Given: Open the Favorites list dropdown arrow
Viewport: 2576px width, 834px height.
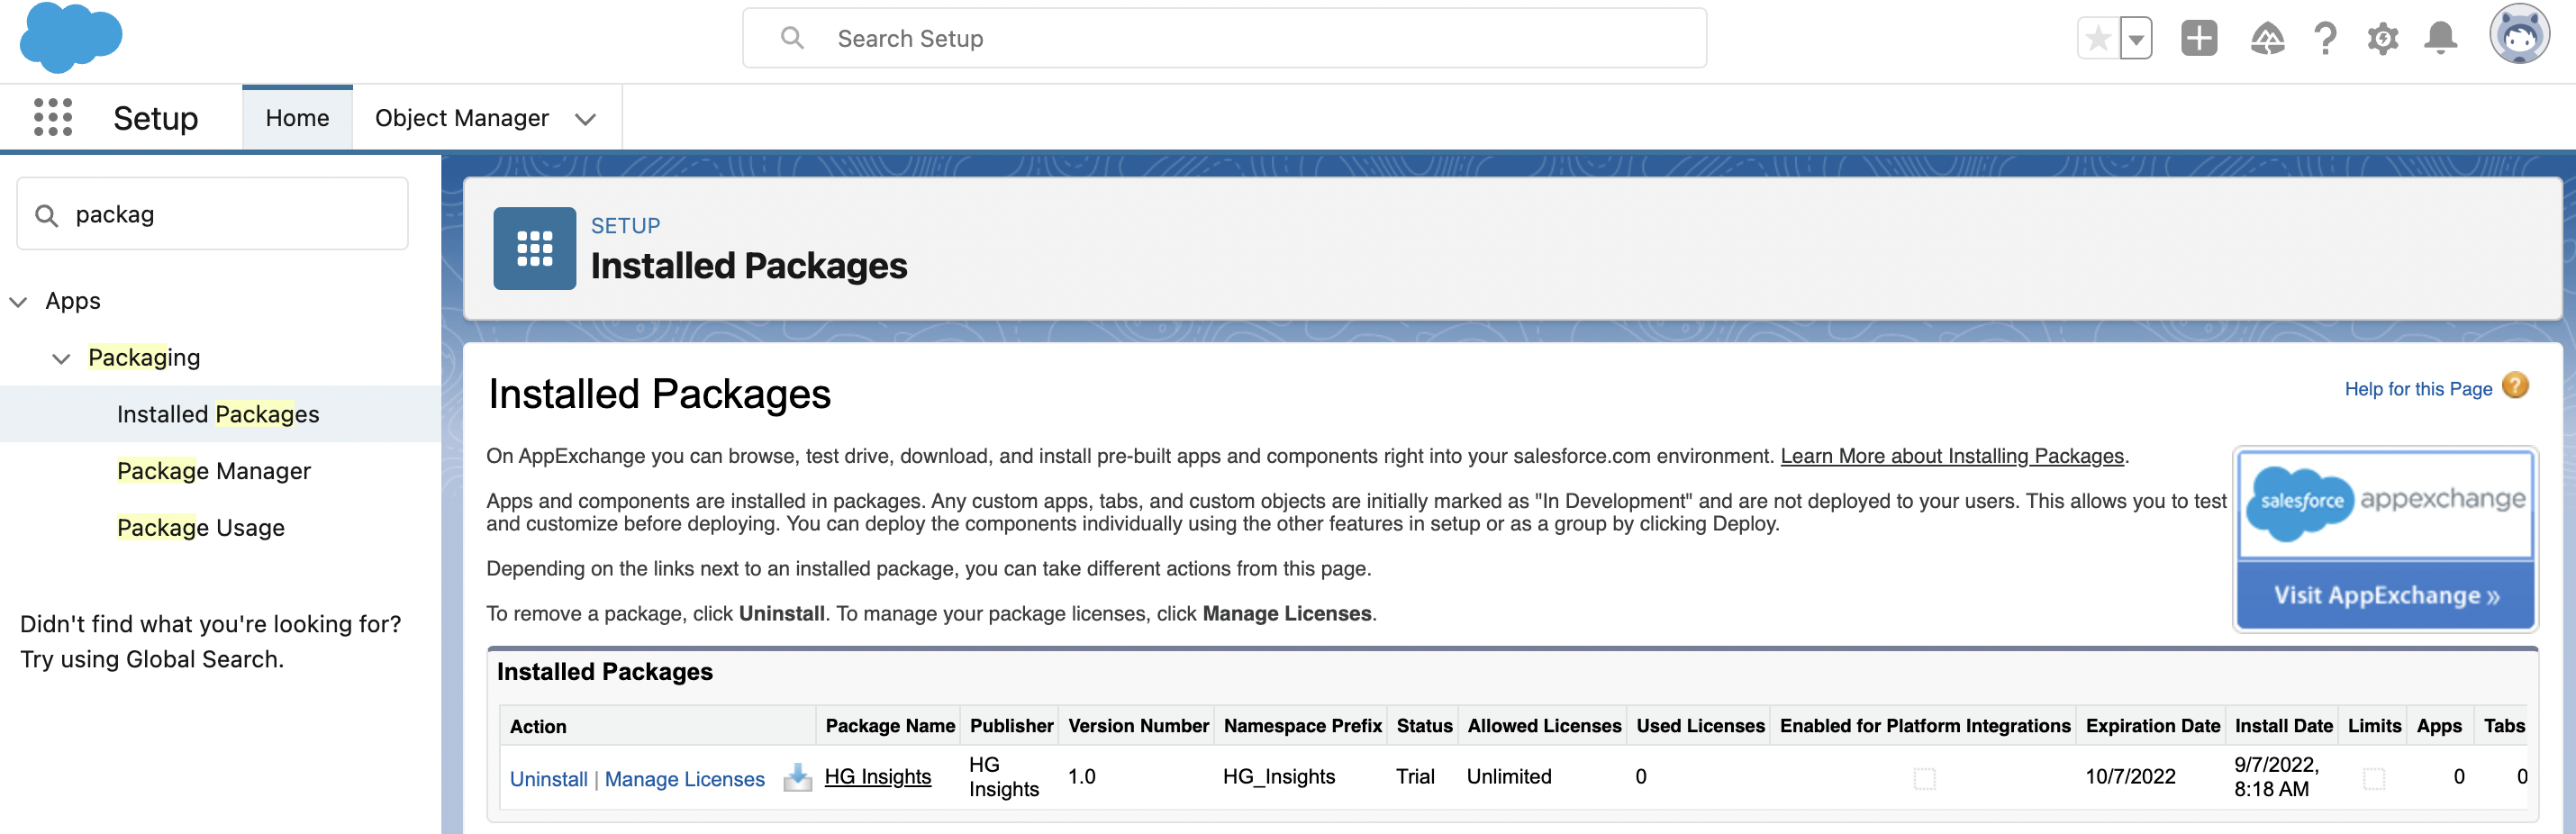Looking at the screenshot, I should point(2136,39).
